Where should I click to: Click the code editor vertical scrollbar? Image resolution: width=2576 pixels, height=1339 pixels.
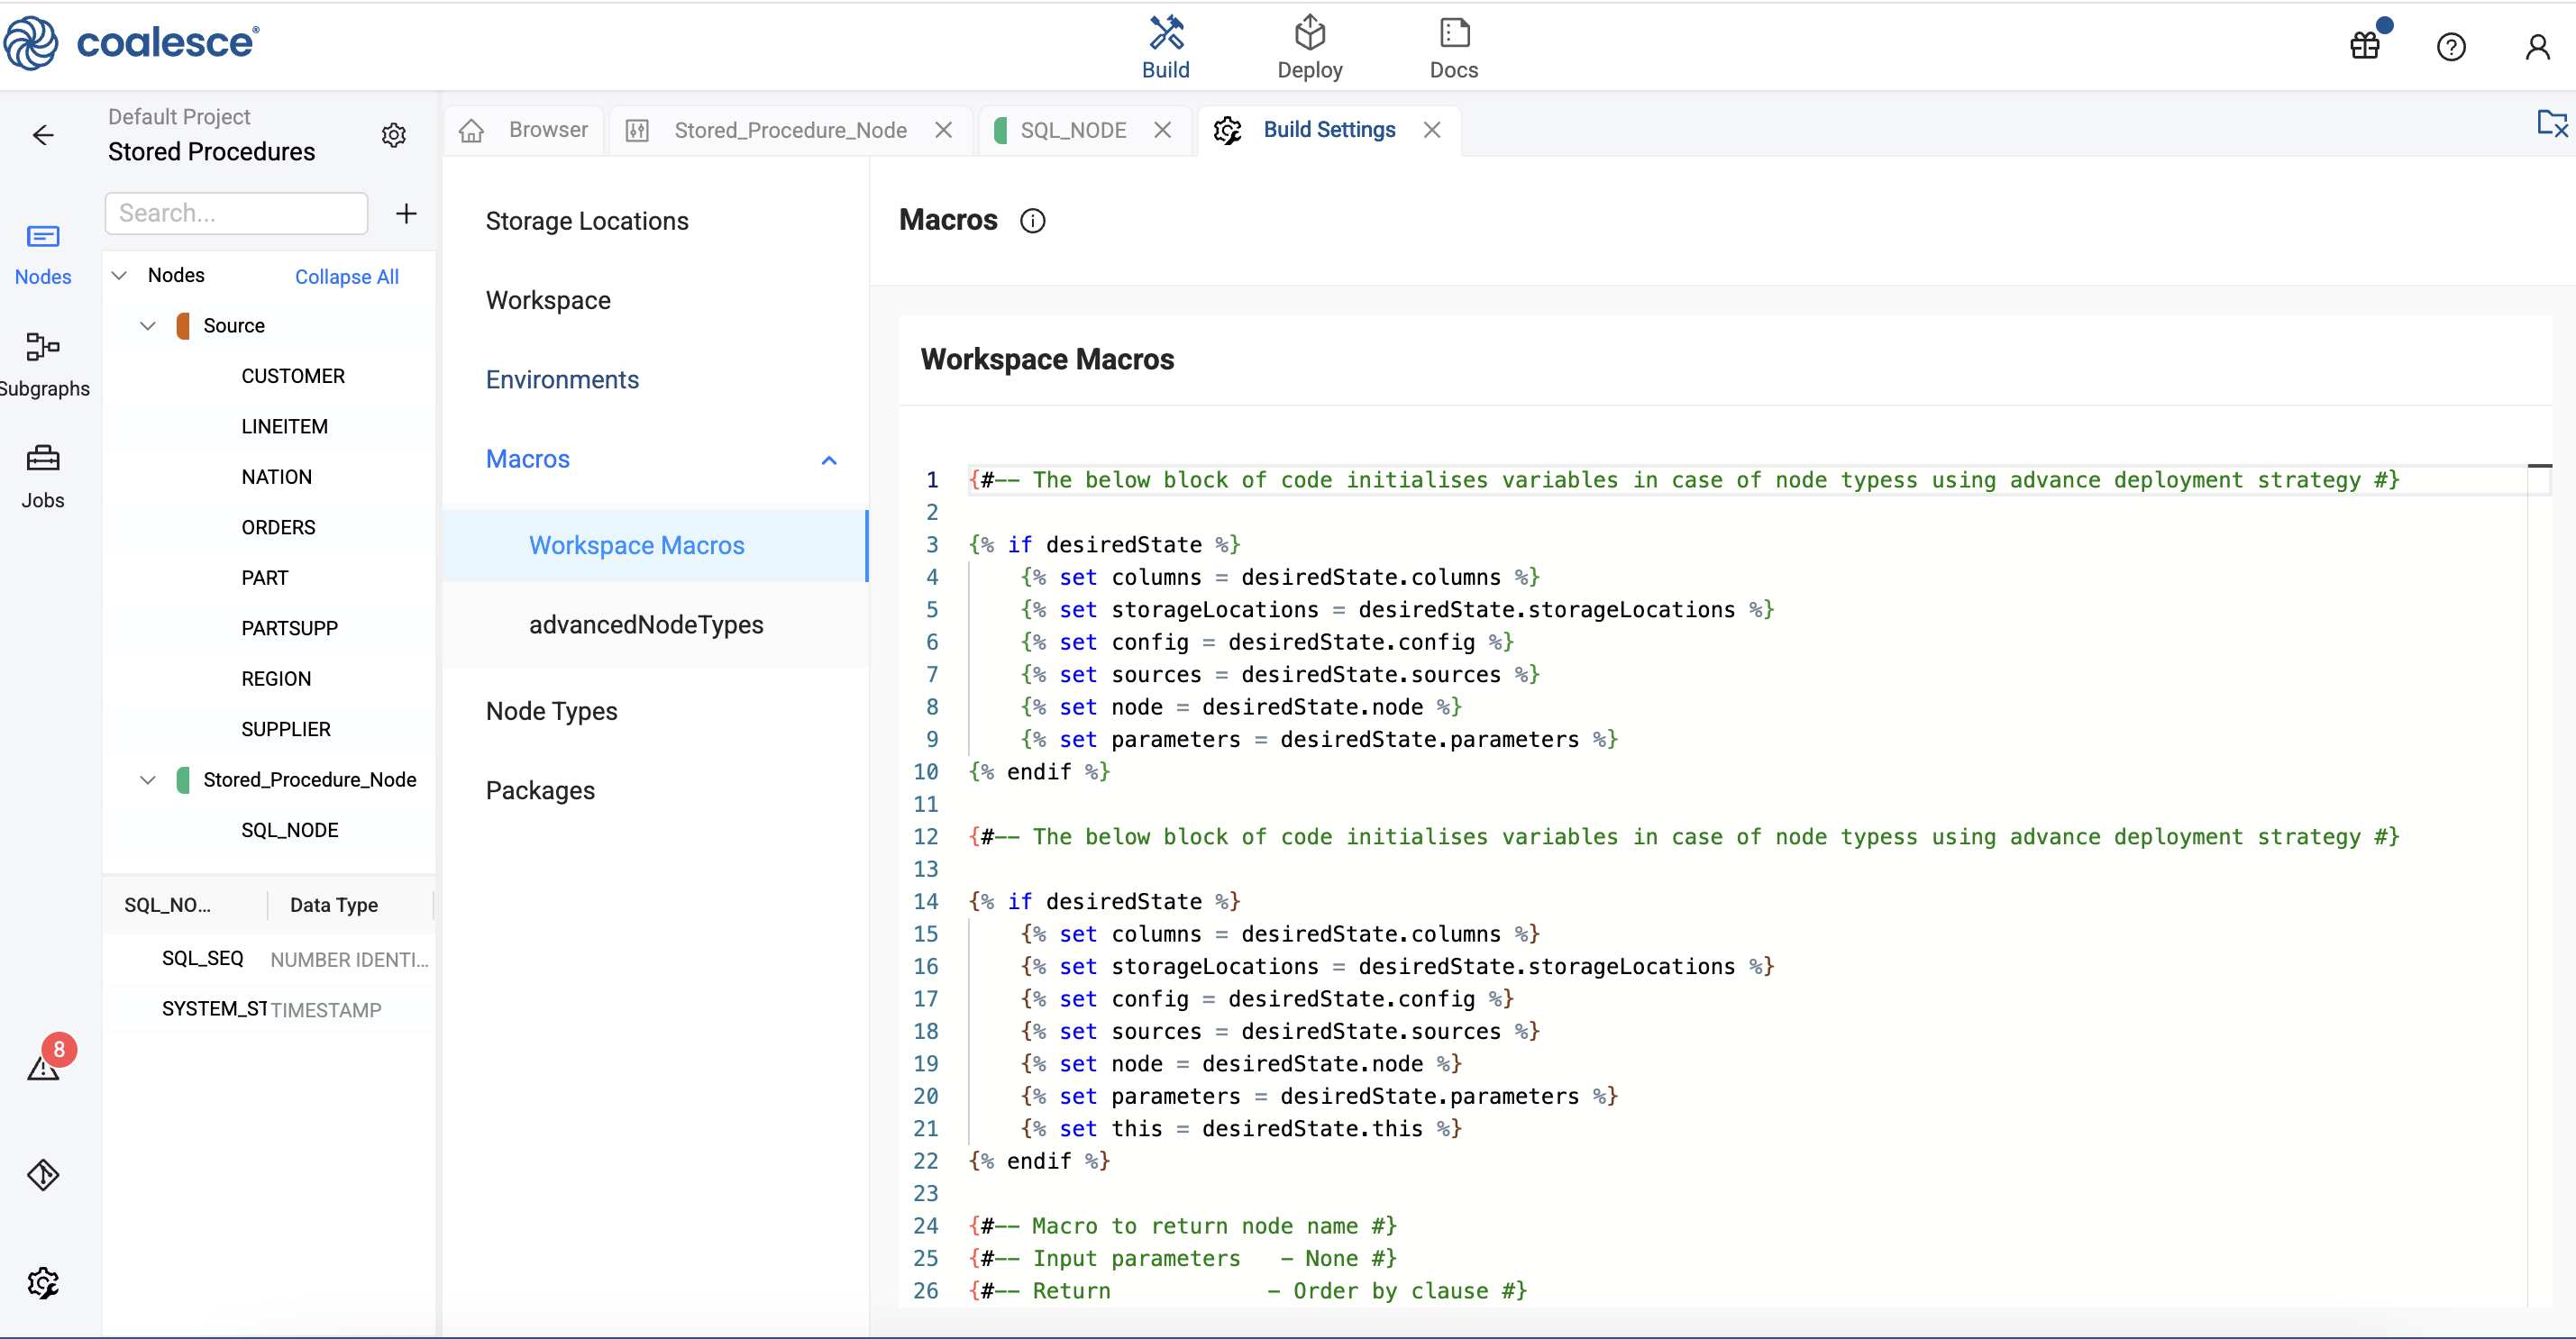click(2539, 885)
